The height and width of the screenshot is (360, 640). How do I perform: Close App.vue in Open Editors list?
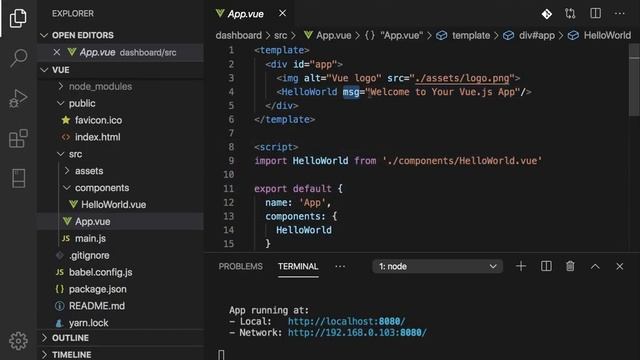pos(57,52)
